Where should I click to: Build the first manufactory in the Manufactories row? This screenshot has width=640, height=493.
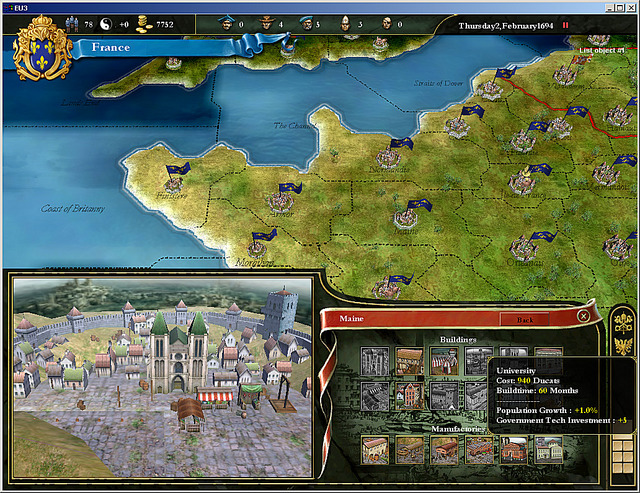375,449
